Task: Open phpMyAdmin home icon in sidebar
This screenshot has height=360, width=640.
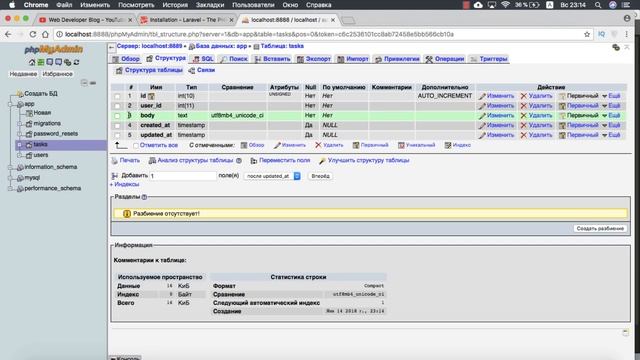Action: tap(32, 62)
